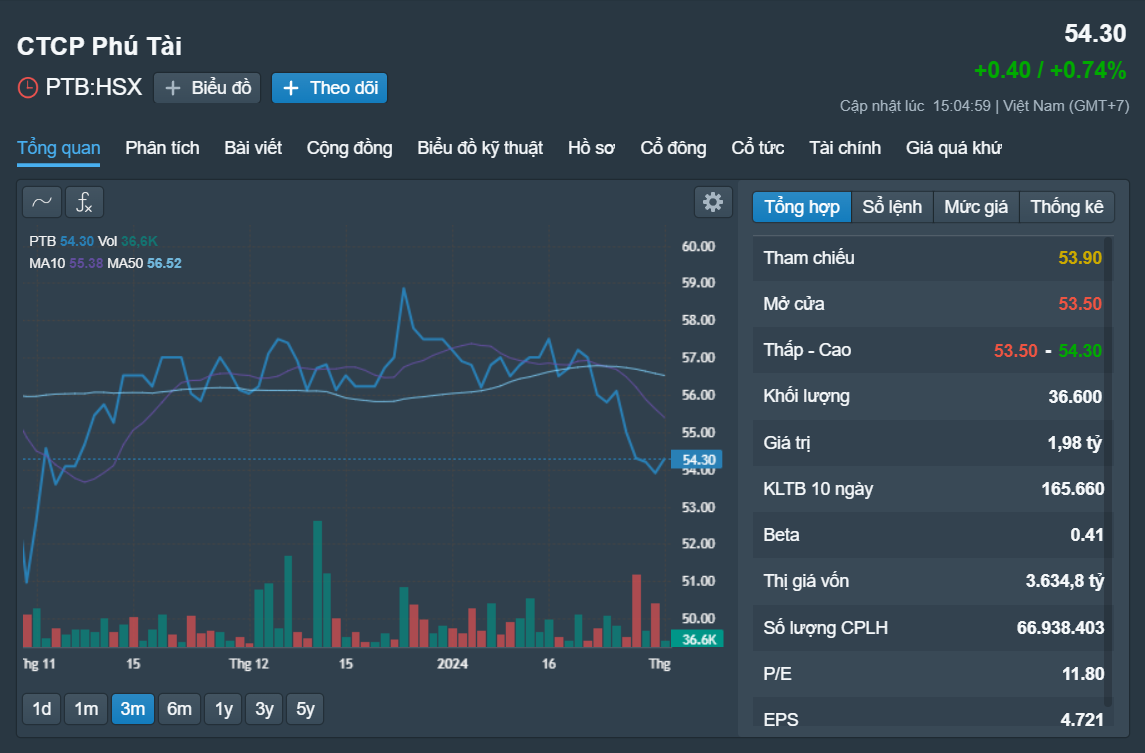Open the Biểu đồ kỹ thuật tab
Screen dimensions: 1145x753
pyautogui.click(x=480, y=148)
